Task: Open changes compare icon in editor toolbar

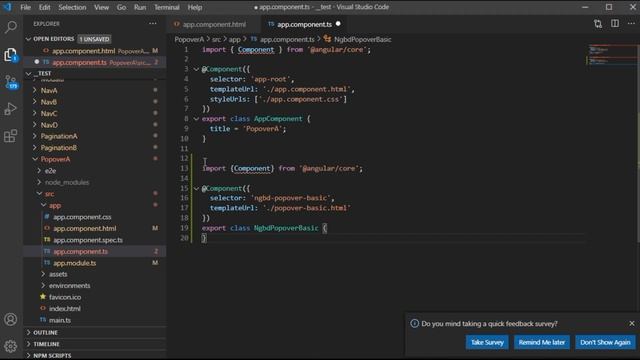Action: point(598,24)
